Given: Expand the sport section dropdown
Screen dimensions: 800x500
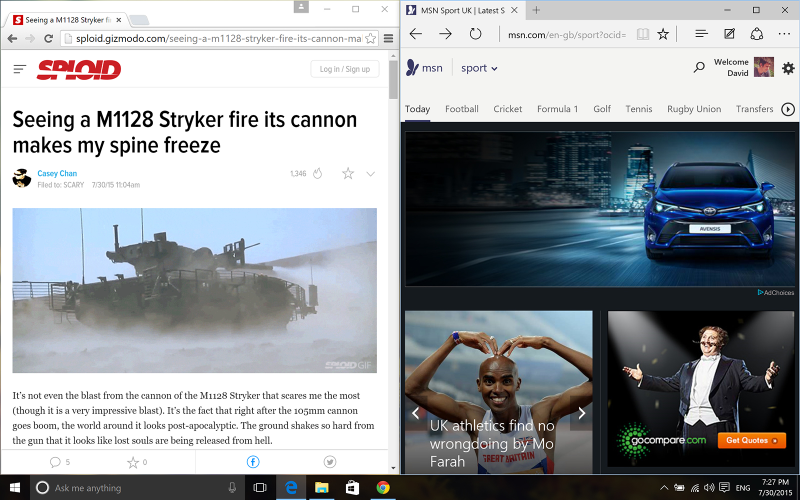Looking at the screenshot, I should pyautogui.click(x=479, y=68).
